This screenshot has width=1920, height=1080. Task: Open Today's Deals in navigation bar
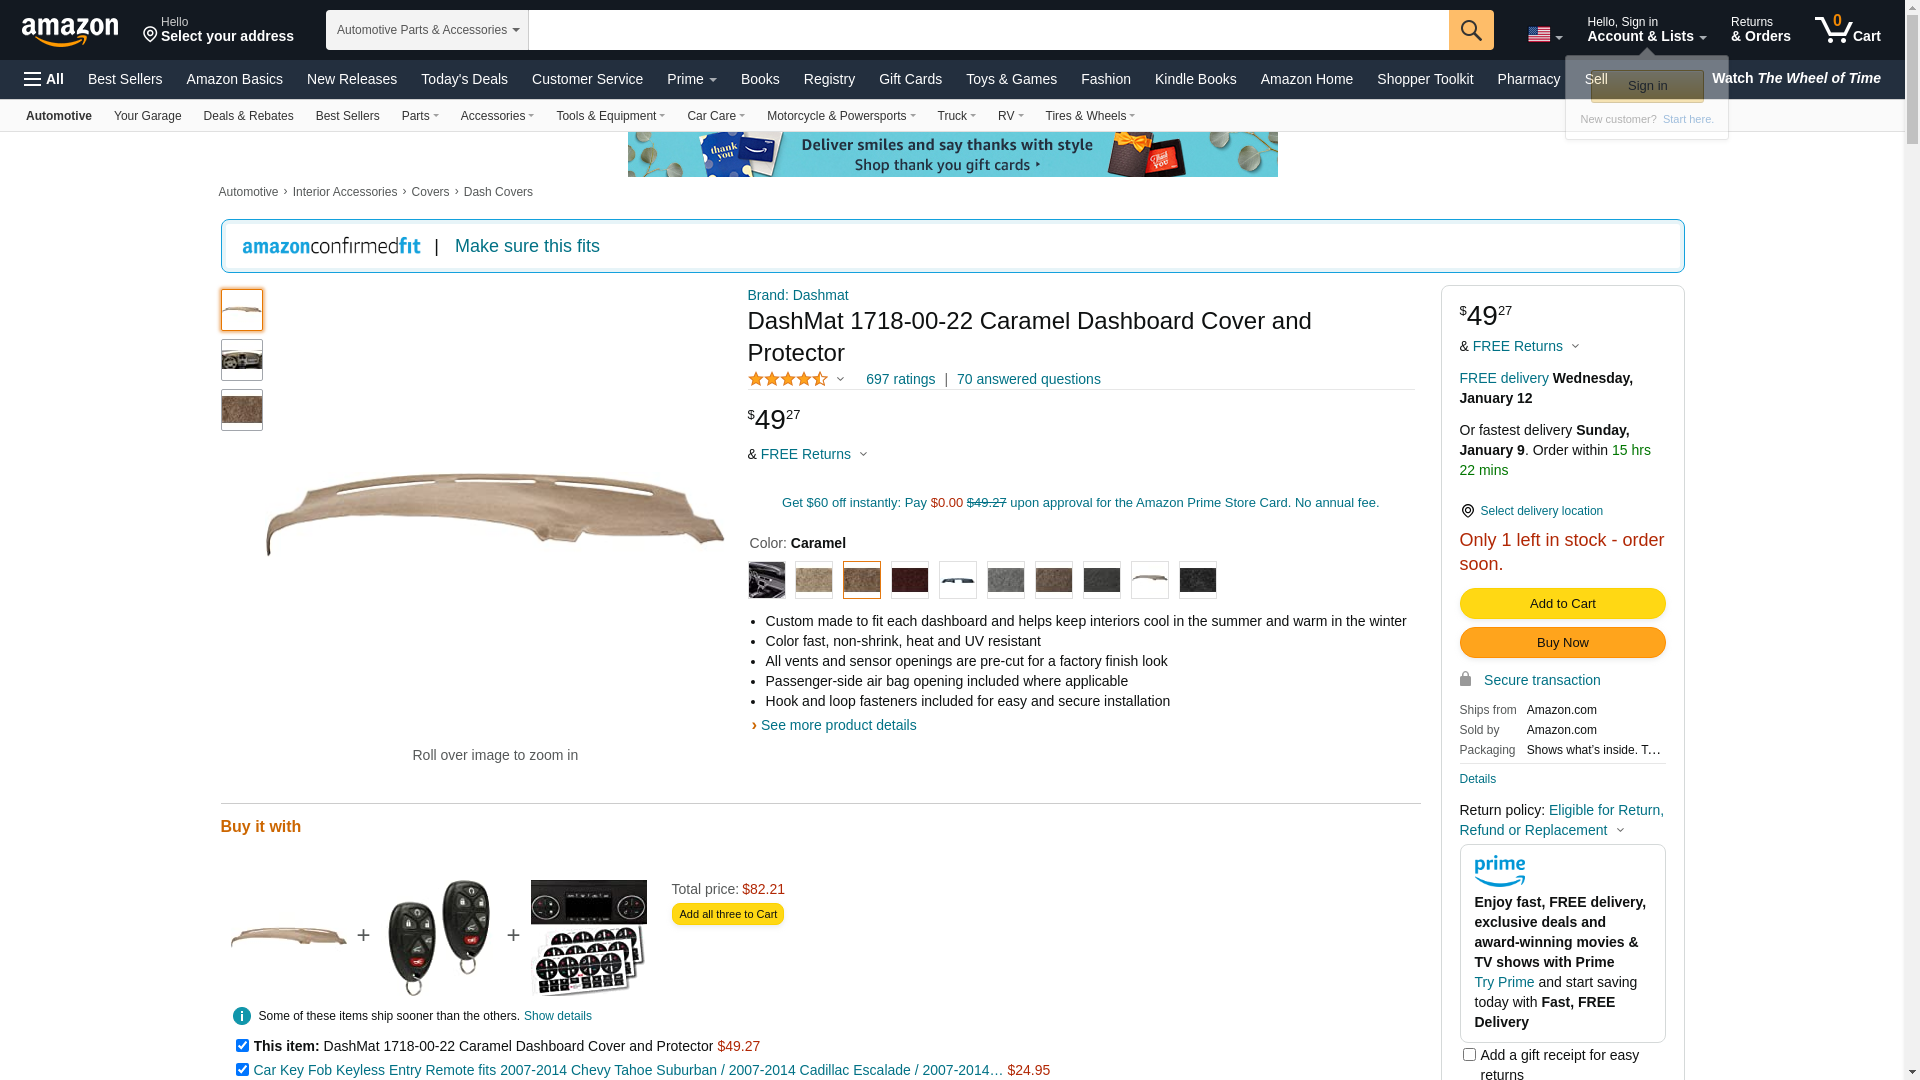[x=464, y=79]
